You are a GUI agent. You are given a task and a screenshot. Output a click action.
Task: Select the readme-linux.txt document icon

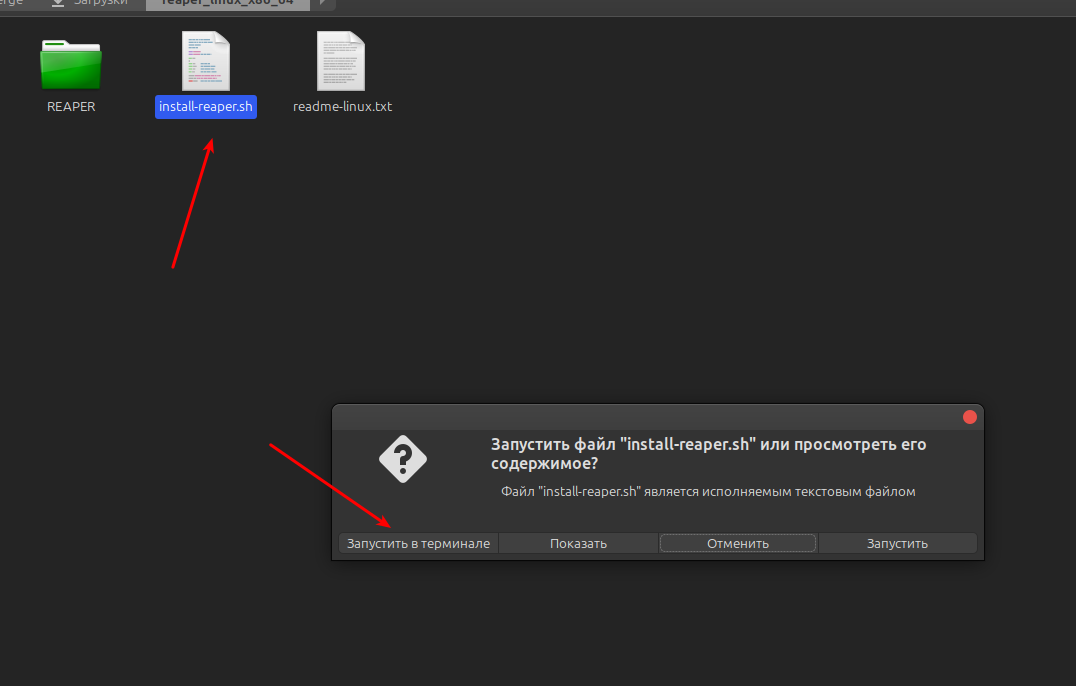[341, 60]
